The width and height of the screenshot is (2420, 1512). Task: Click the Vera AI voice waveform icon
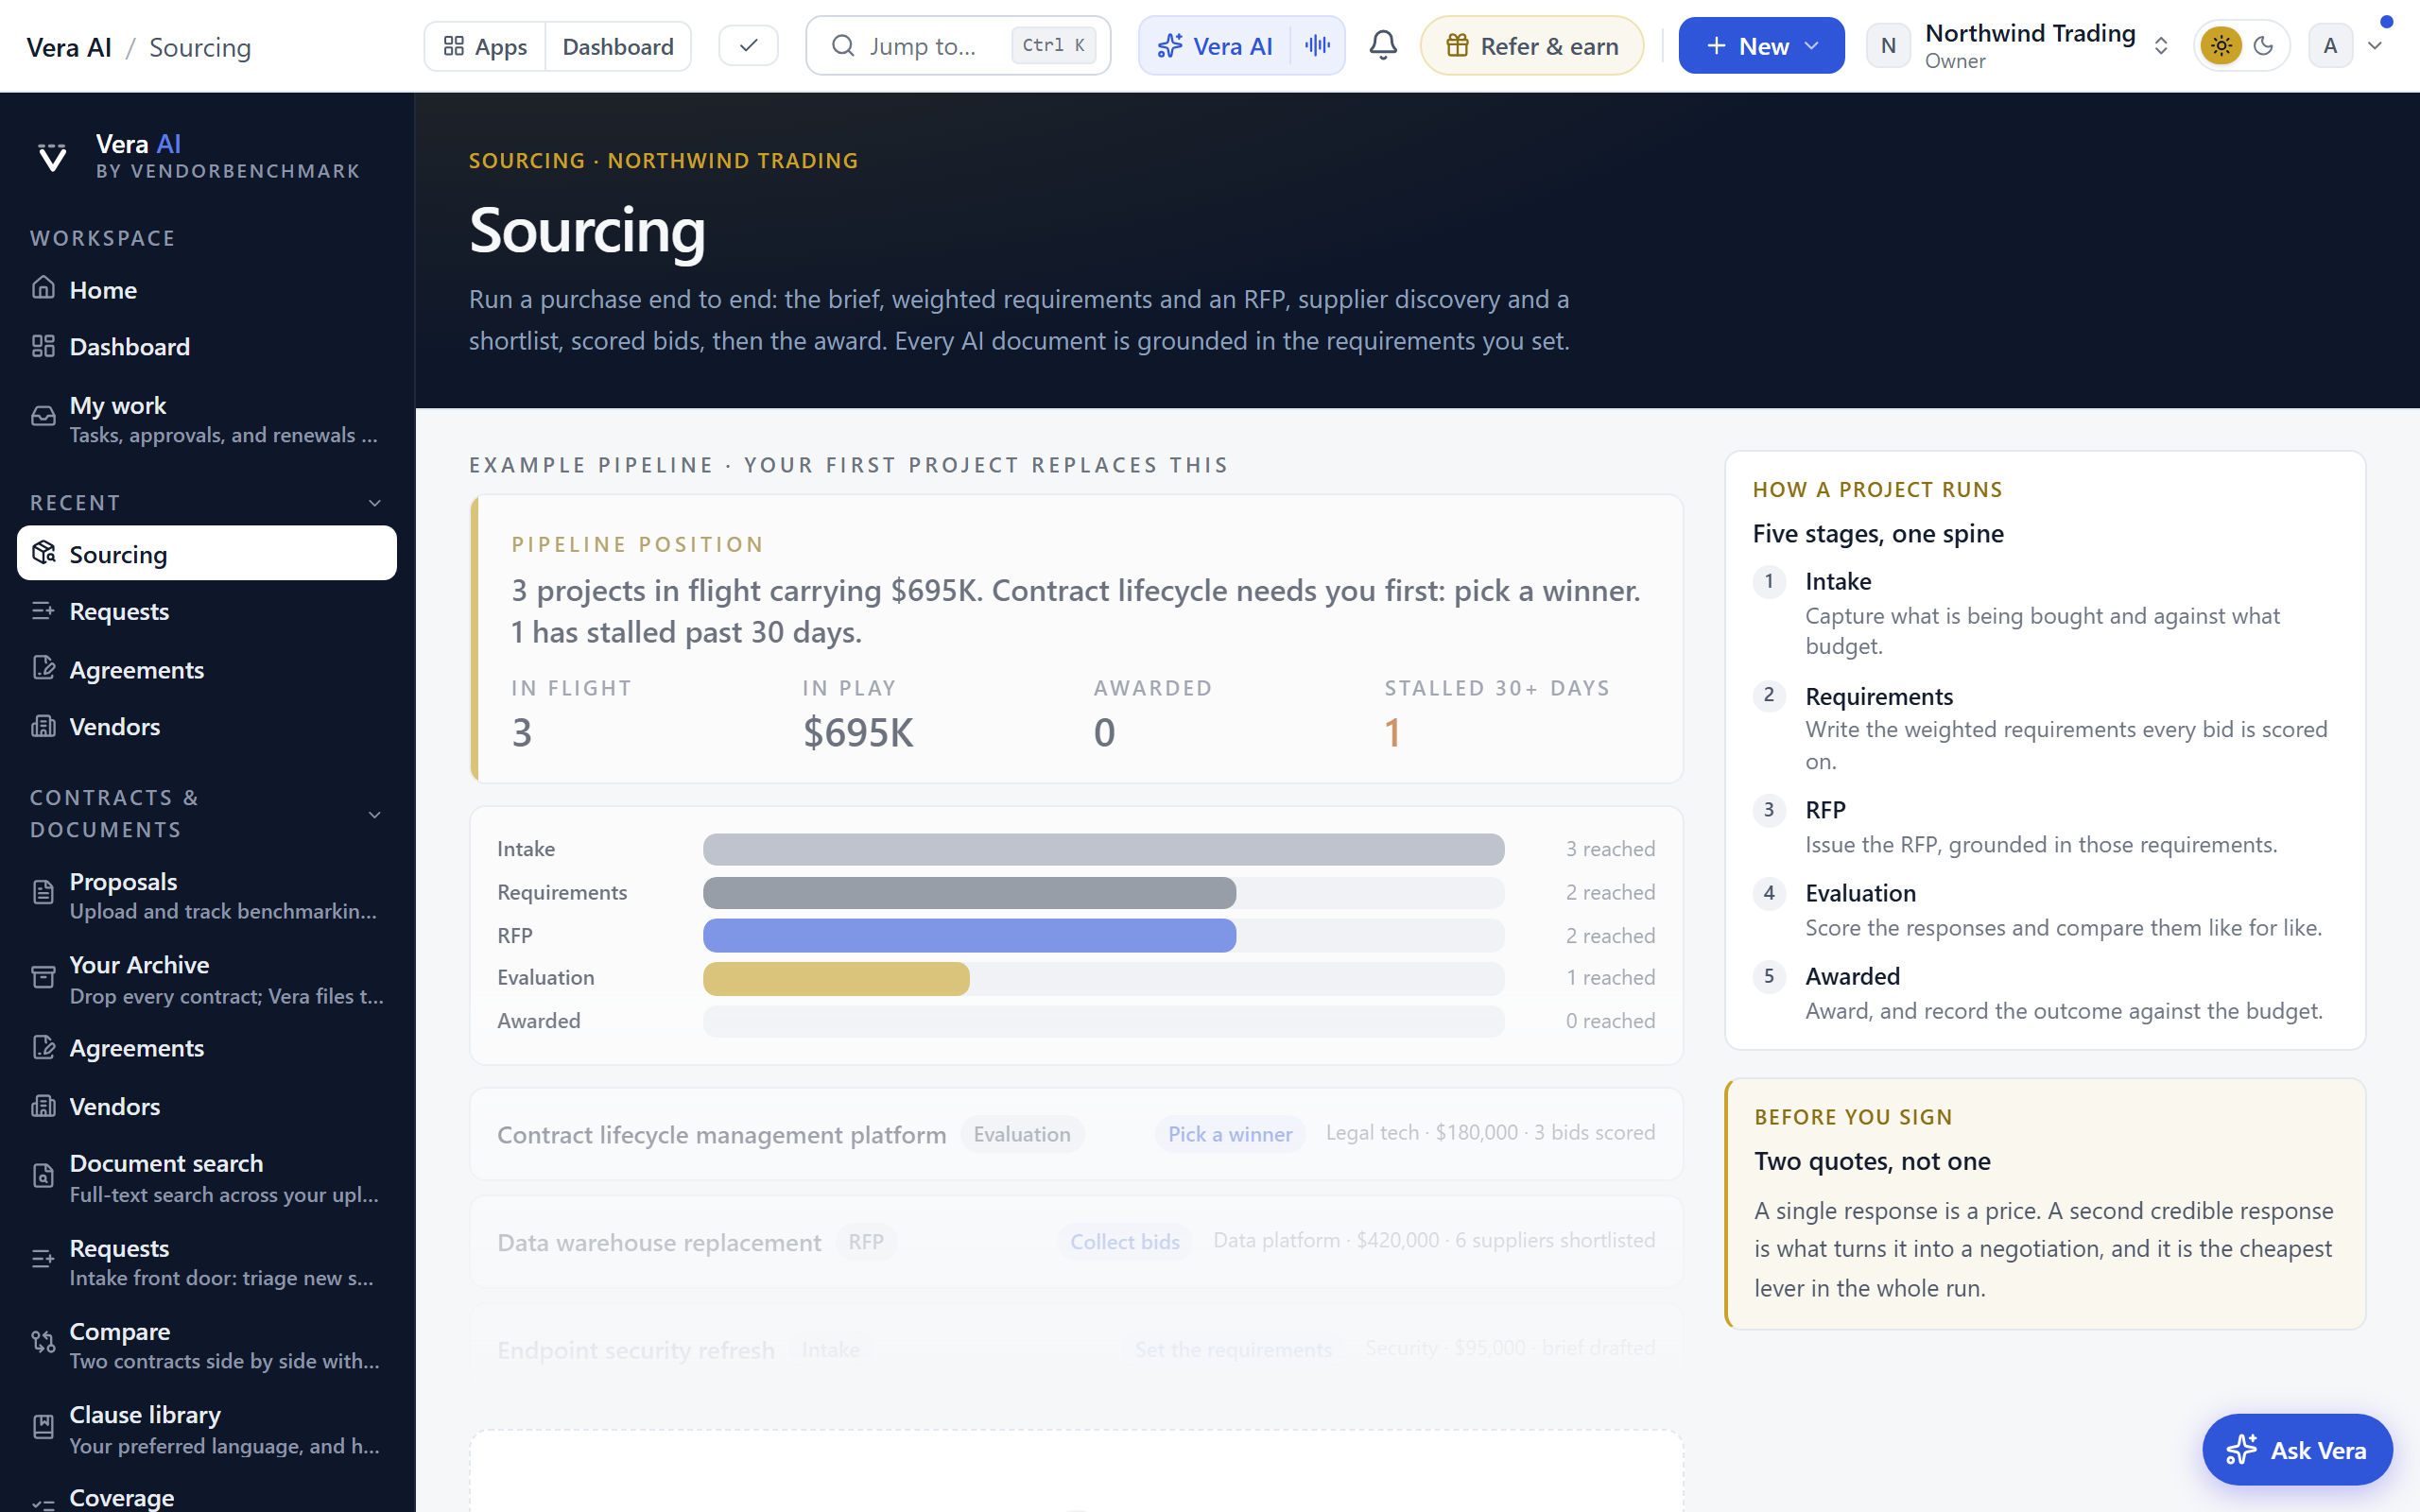tap(1317, 46)
